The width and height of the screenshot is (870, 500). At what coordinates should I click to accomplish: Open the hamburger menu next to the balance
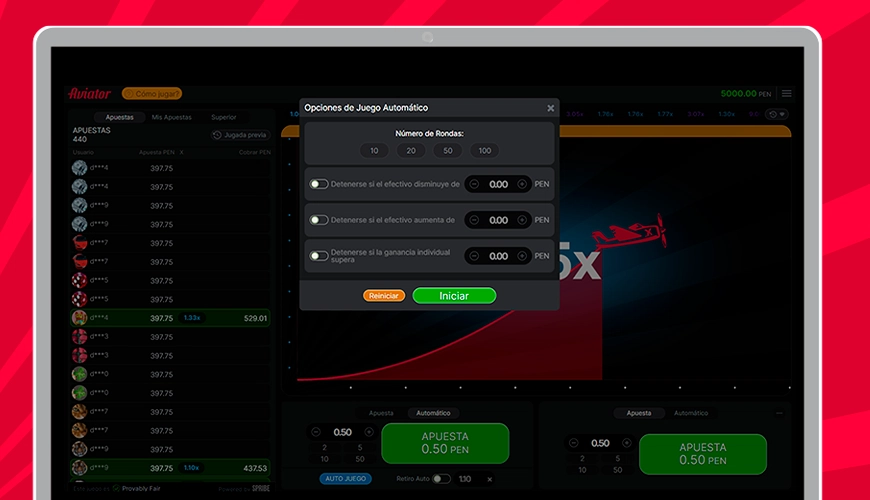(786, 93)
